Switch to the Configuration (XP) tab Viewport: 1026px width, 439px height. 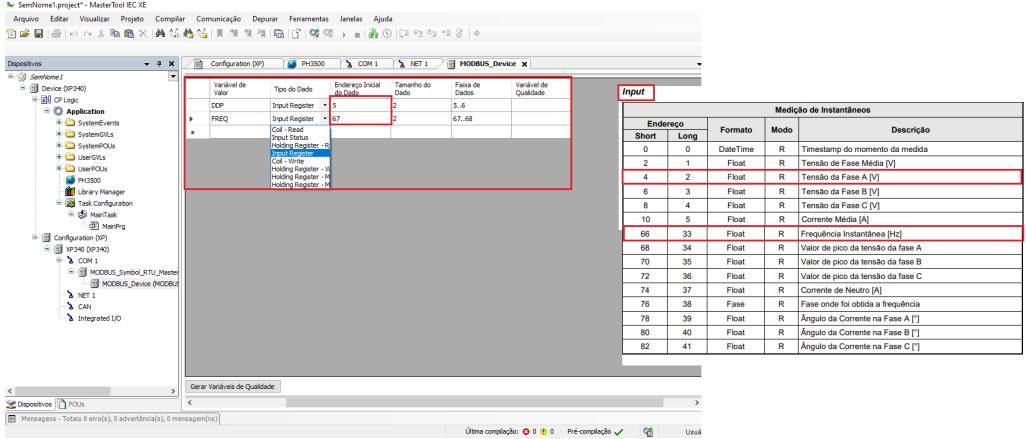[236, 64]
